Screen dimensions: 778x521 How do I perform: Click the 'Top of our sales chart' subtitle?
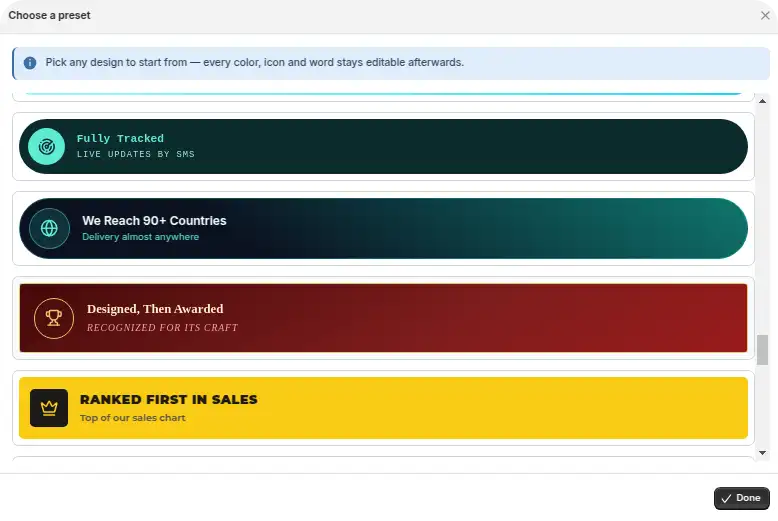(132, 418)
